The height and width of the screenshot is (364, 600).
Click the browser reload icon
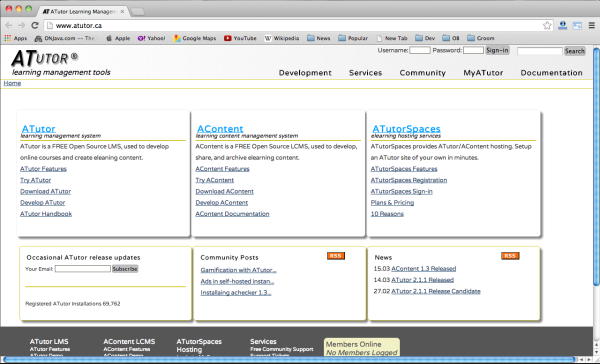pos(35,25)
